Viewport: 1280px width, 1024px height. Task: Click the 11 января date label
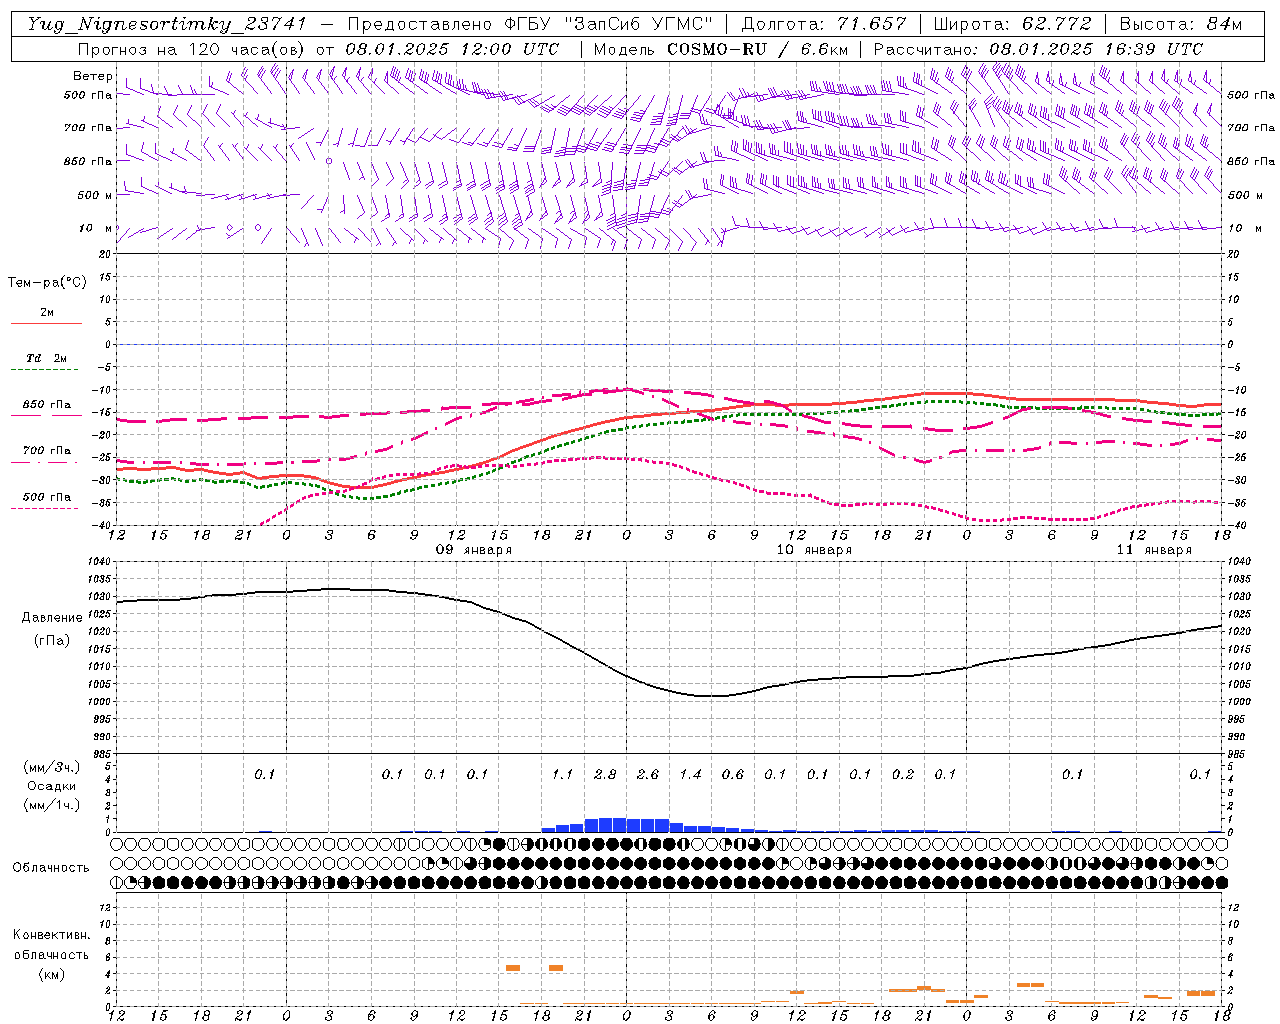(x=1154, y=550)
